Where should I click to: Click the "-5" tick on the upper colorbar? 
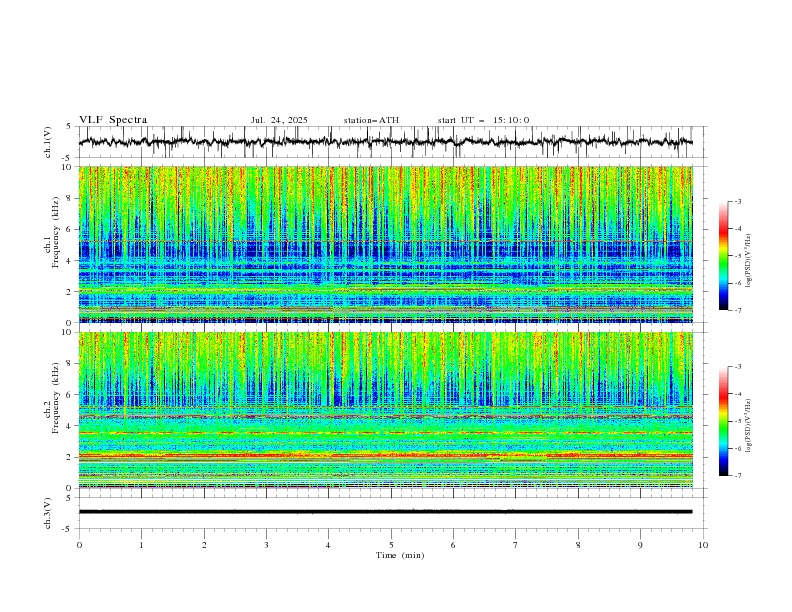[x=738, y=256]
